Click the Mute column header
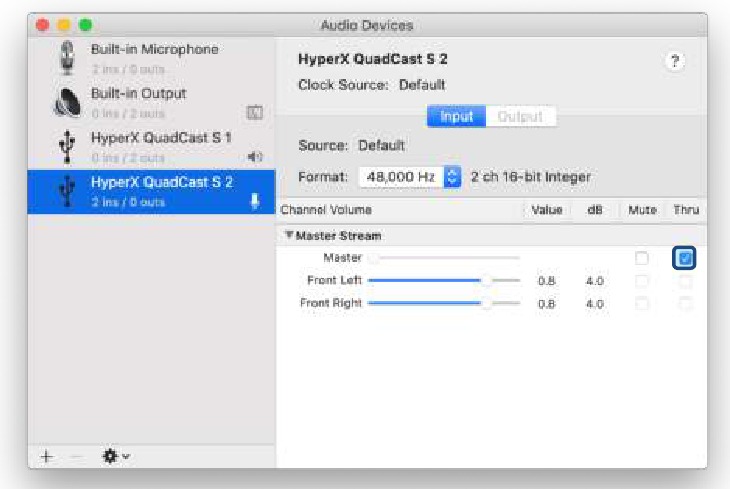This screenshot has height=489, width=730. point(642,210)
